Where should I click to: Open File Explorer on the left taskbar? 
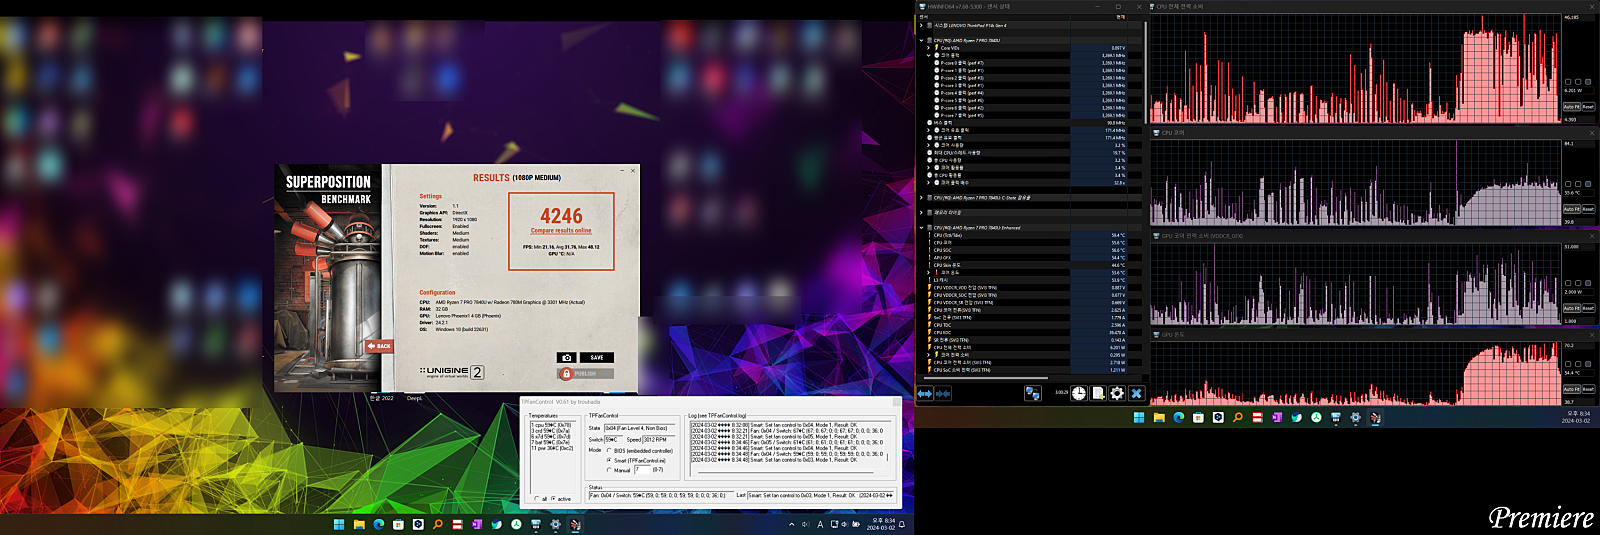[x=359, y=524]
